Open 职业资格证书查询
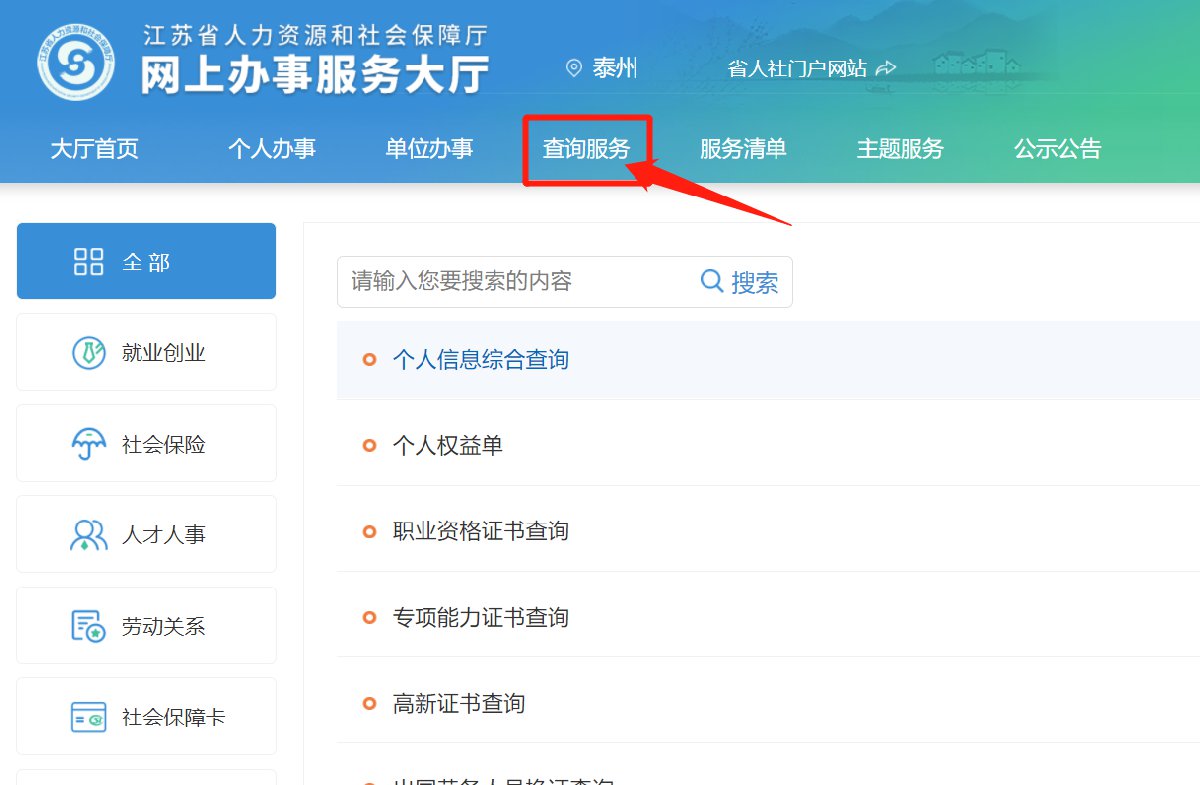Screen dimensions: 1200x785 pos(481,531)
